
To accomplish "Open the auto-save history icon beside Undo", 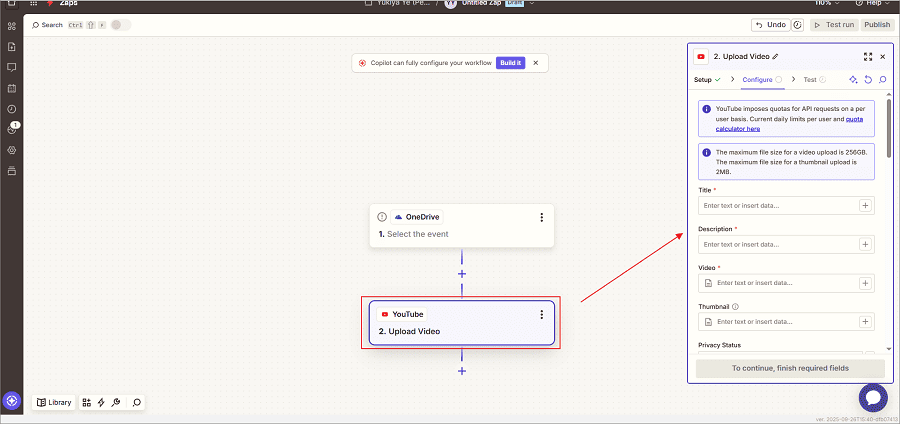I will [x=797, y=25].
